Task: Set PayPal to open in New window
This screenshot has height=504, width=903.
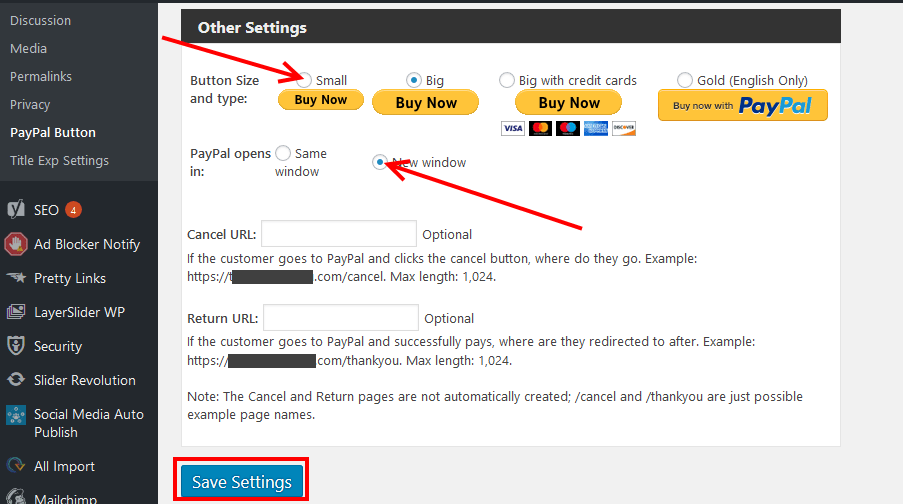Action: pyautogui.click(x=380, y=162)
